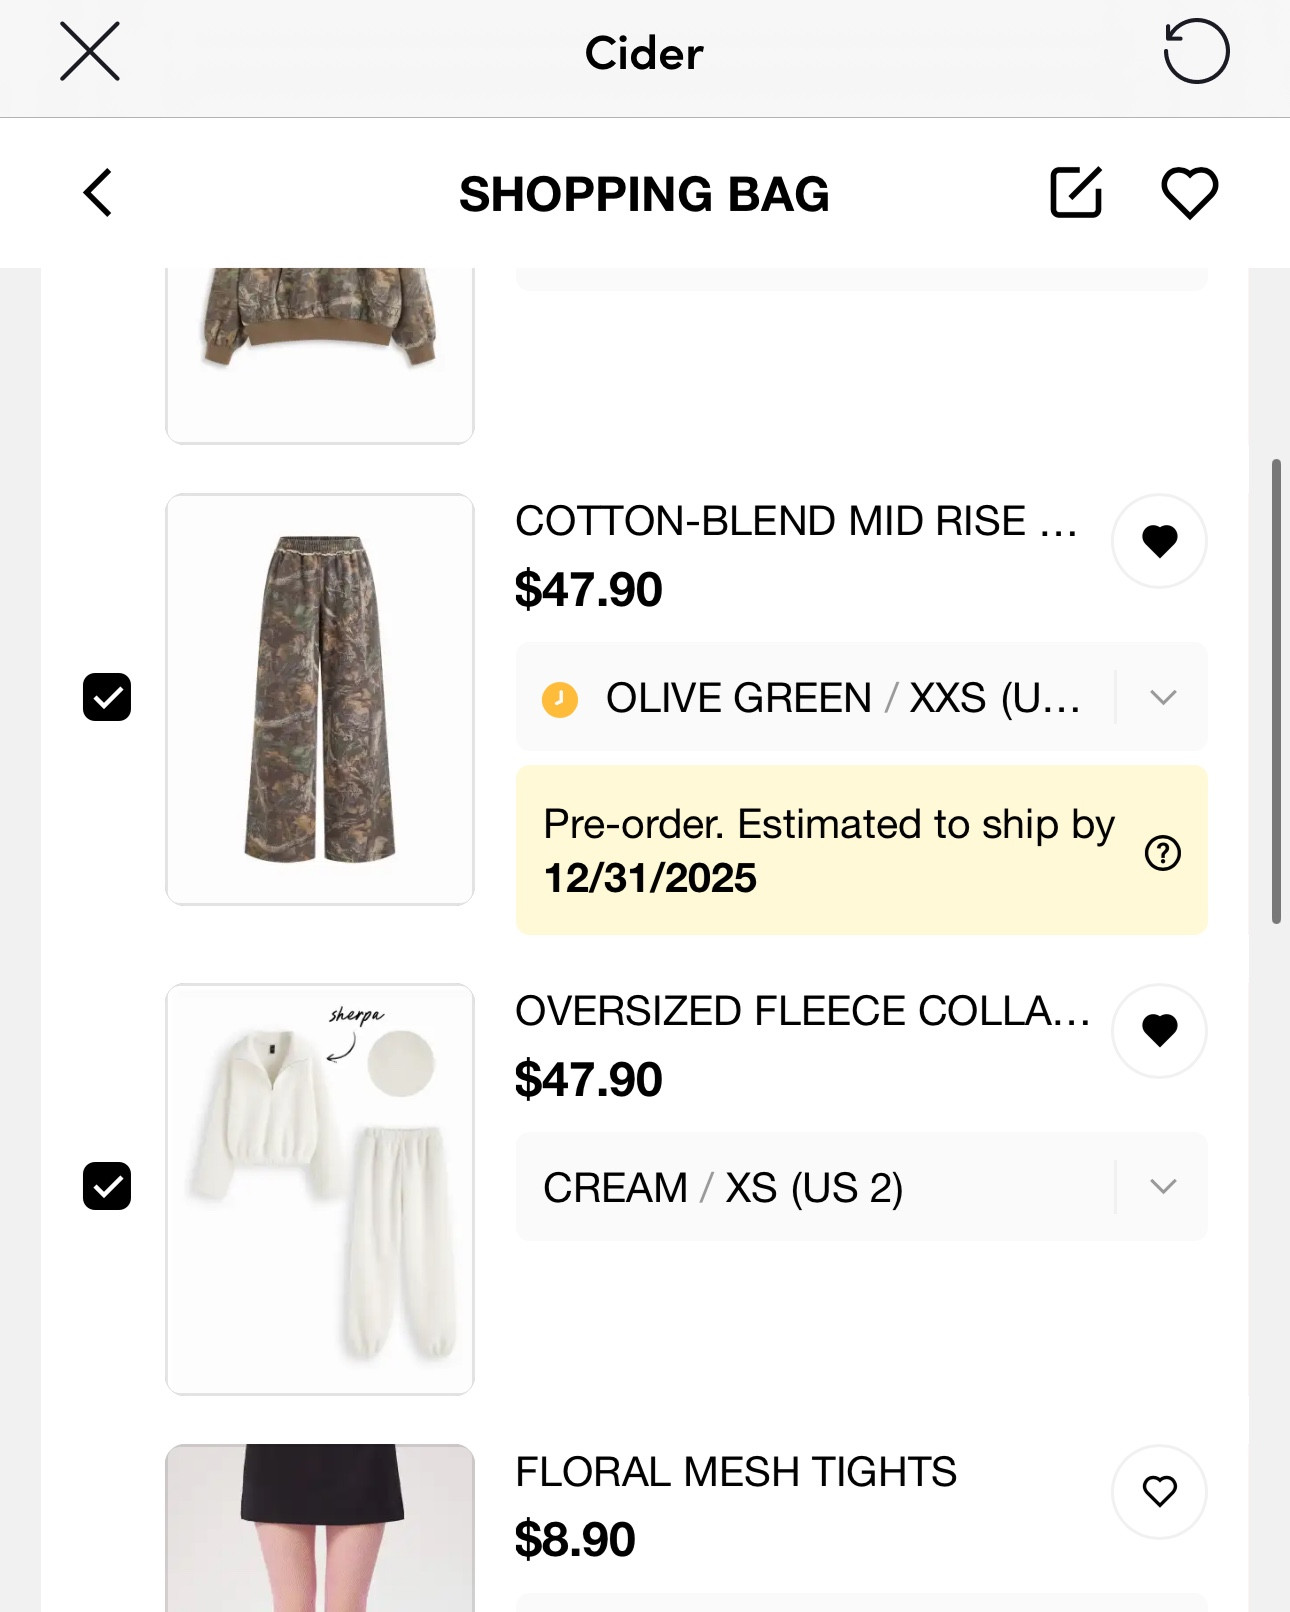Unfavorite the Oversized Fleece Collar set
Screen dimensions: 1290x1612
pos(1159,1030)
